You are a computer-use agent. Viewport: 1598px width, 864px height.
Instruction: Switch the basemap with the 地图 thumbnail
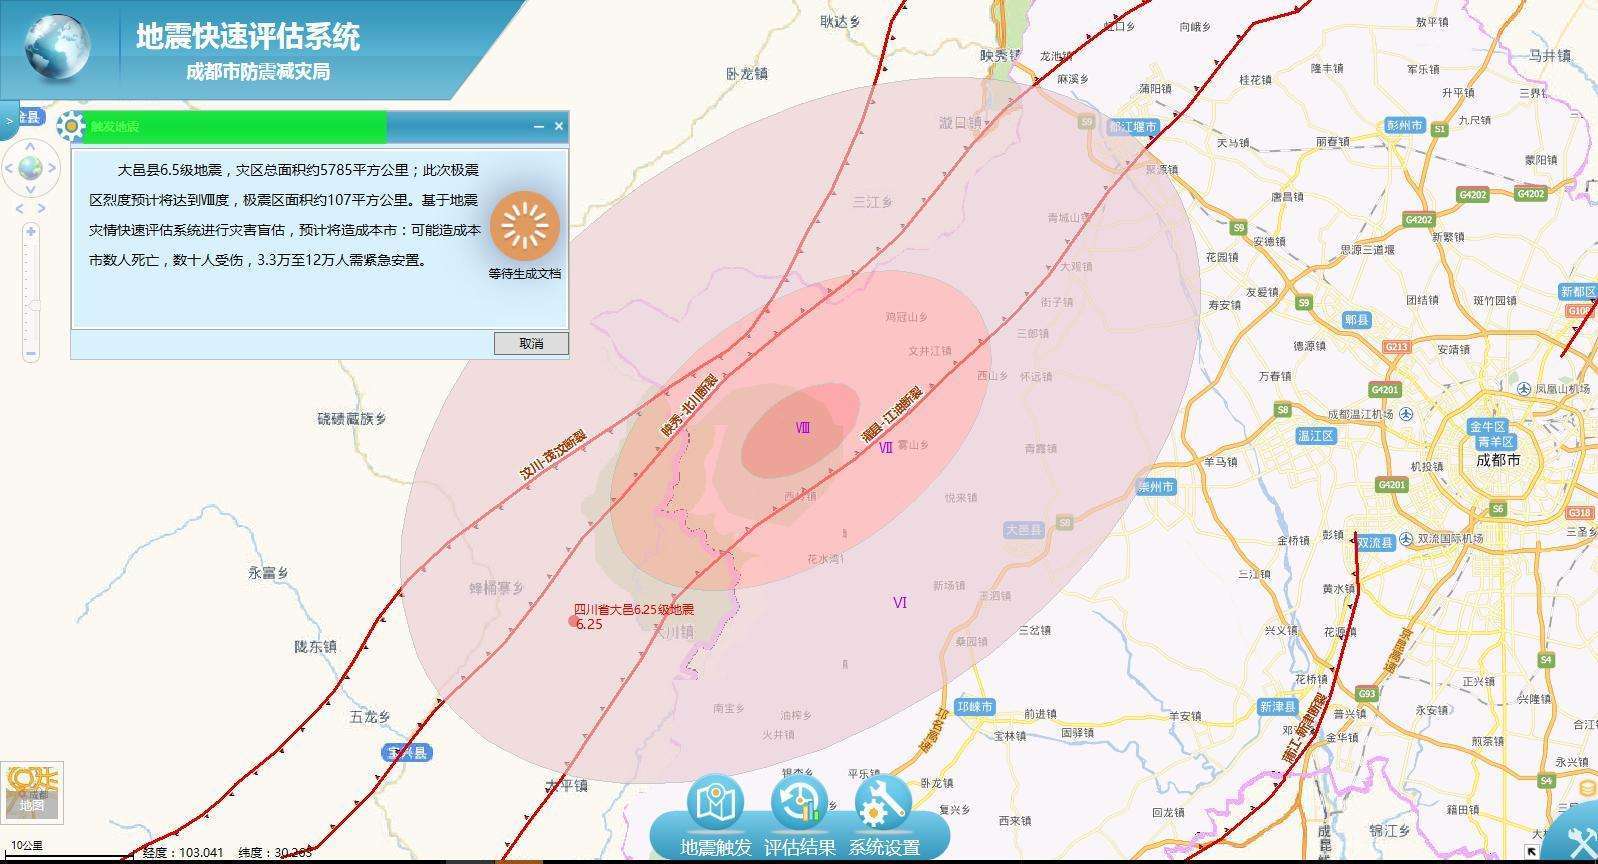point(32,793)
